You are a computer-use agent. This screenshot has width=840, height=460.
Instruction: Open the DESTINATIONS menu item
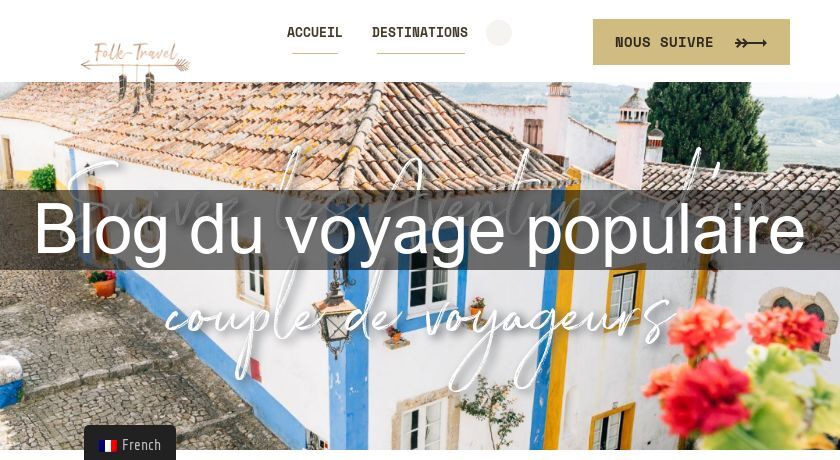pos(419,32)
